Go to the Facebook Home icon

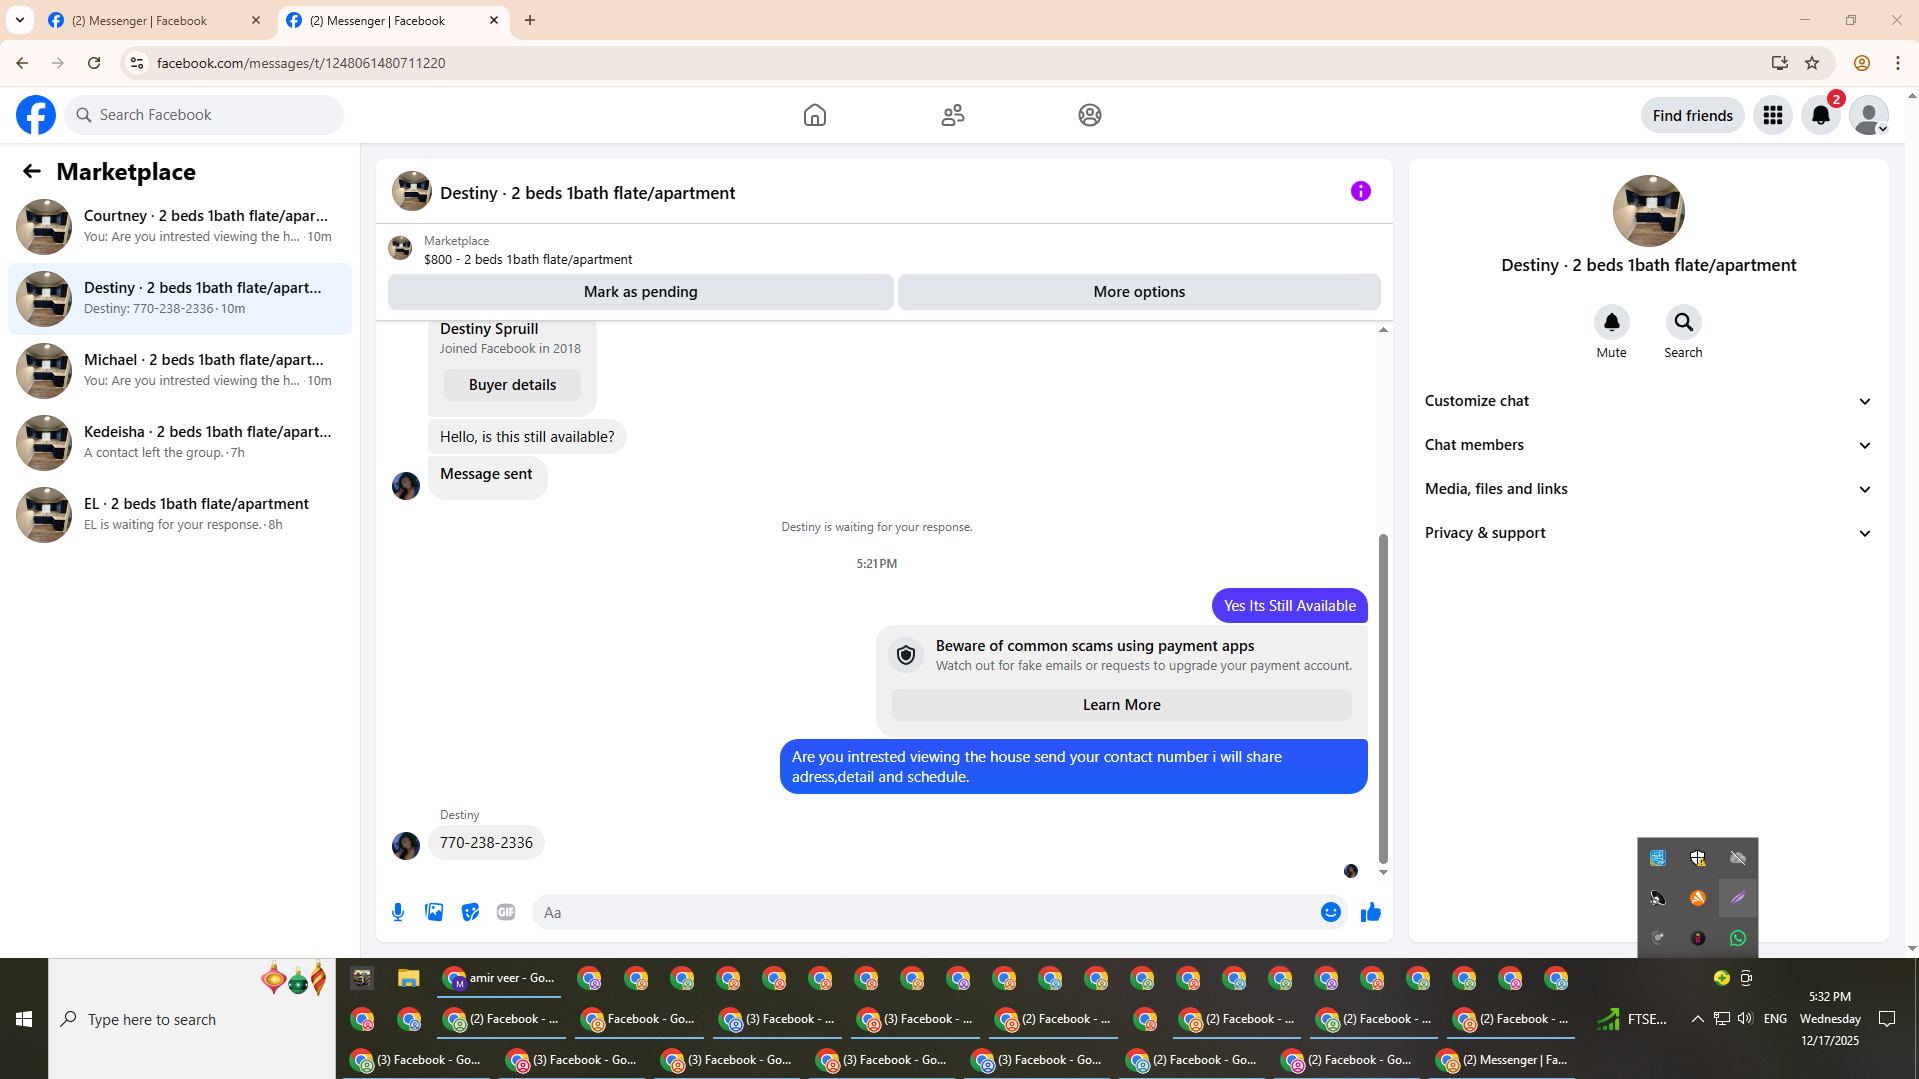815,115
